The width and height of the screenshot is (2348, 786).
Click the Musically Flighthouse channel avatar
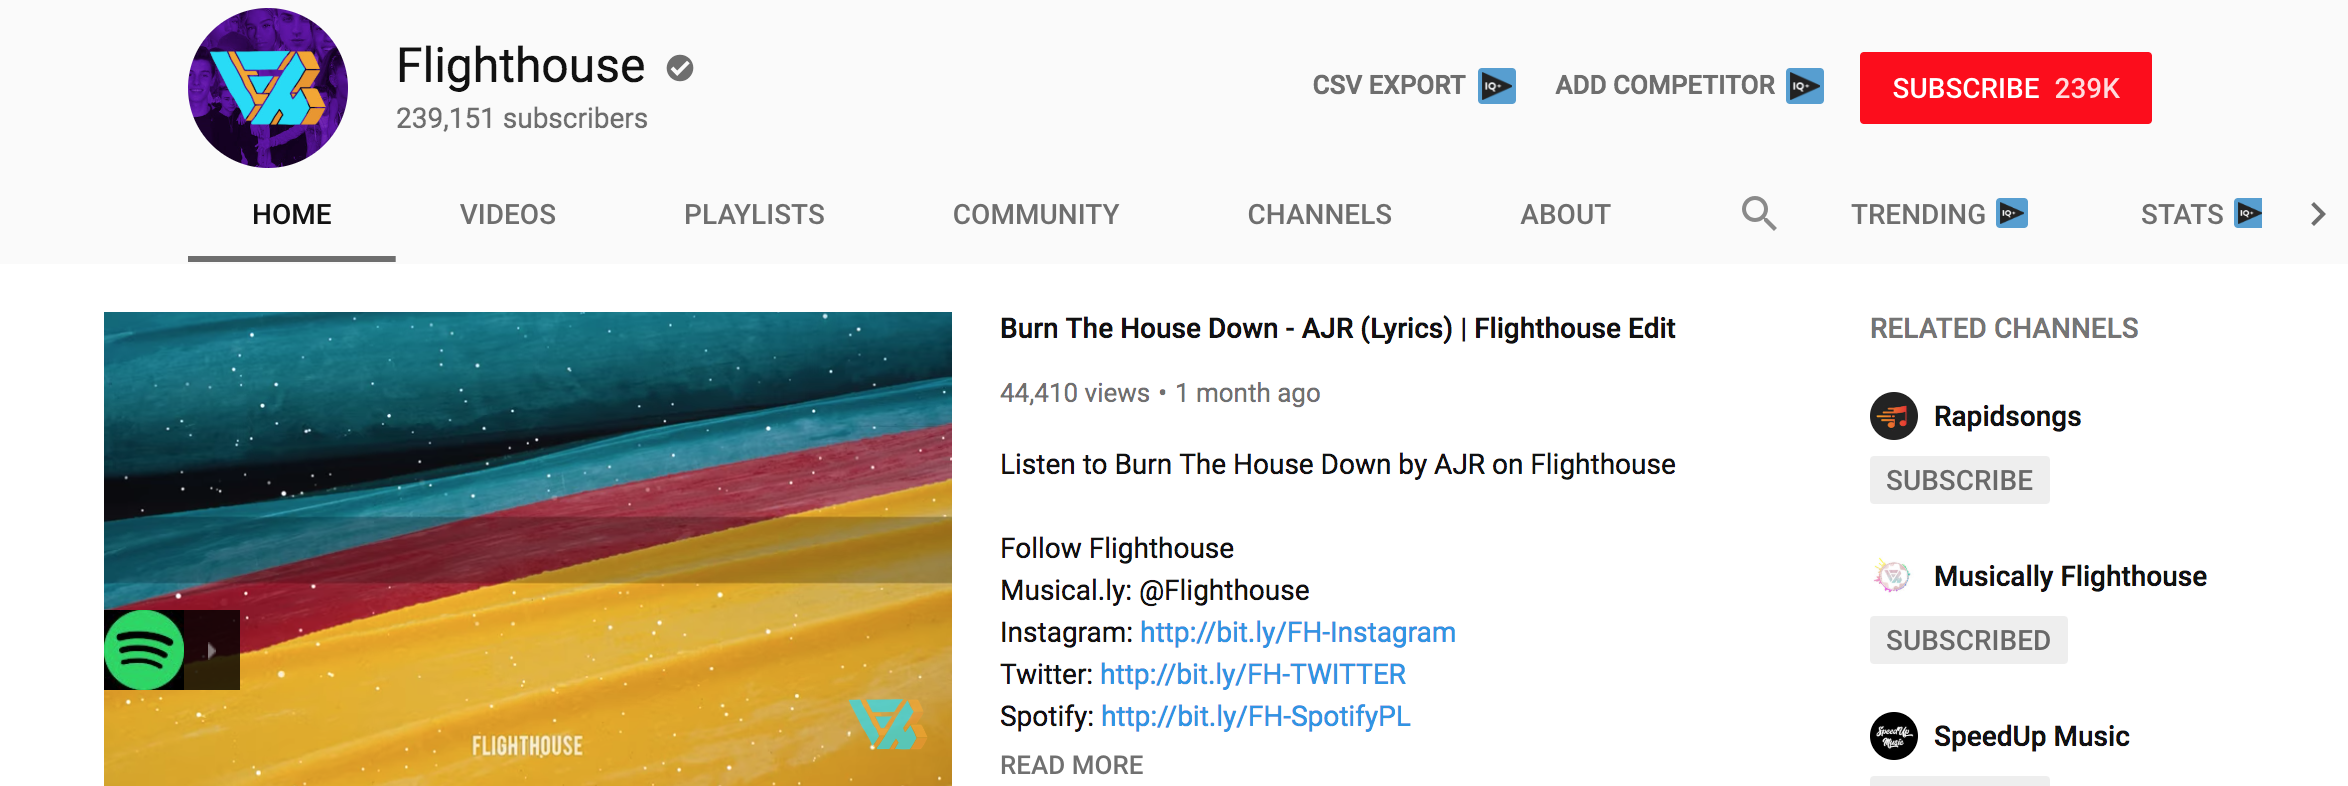pyautogui.click(x=1894, y=576)
